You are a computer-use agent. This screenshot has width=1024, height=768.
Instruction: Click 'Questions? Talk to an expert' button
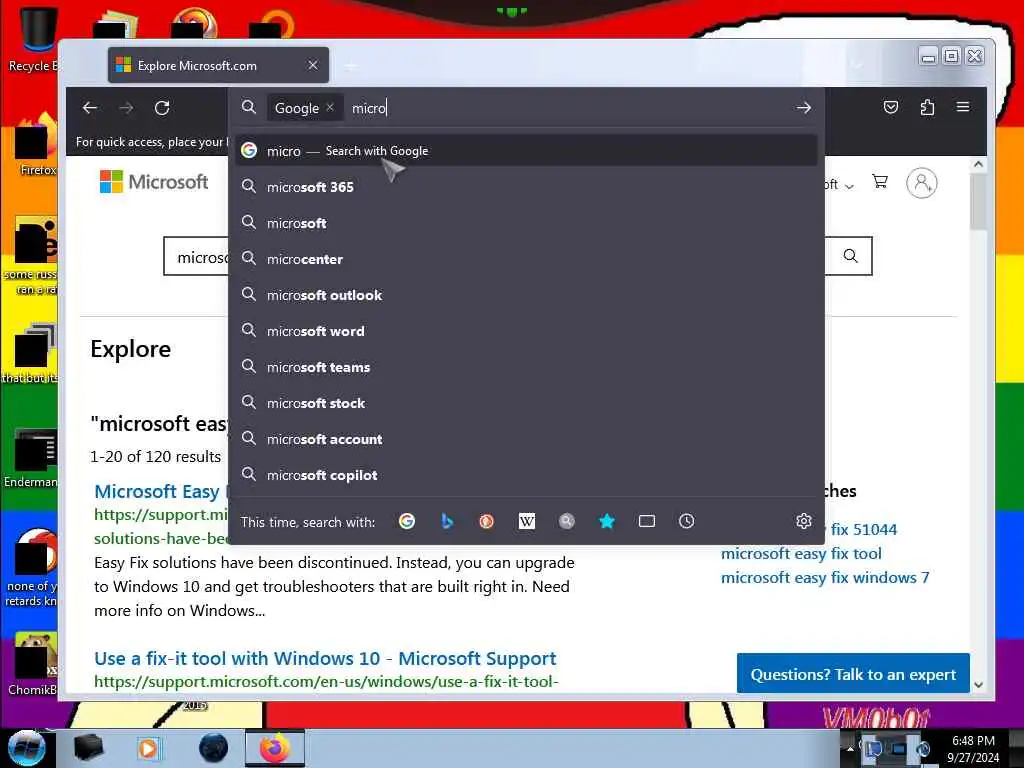(853, 674)
